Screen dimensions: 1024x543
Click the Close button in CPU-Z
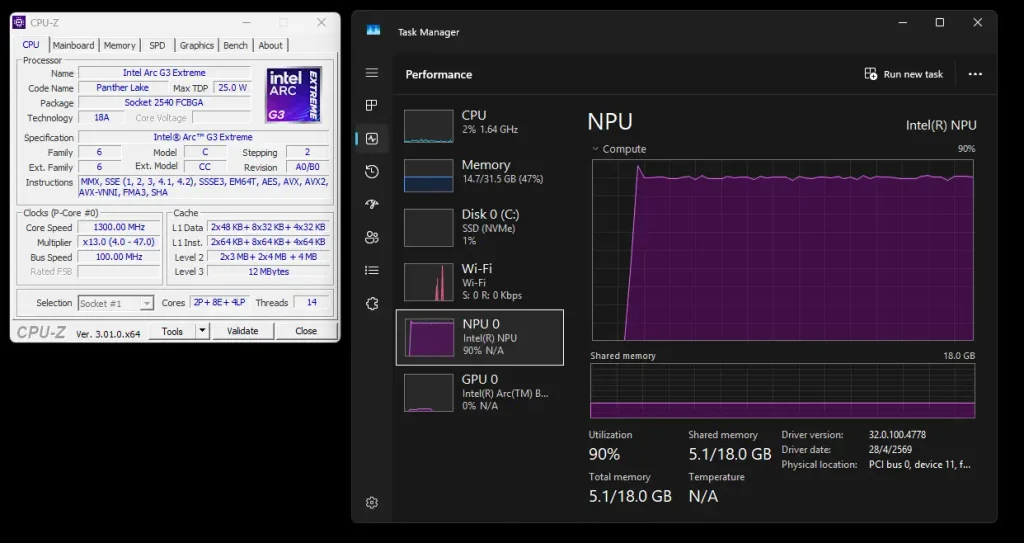(x=306, y=331)
